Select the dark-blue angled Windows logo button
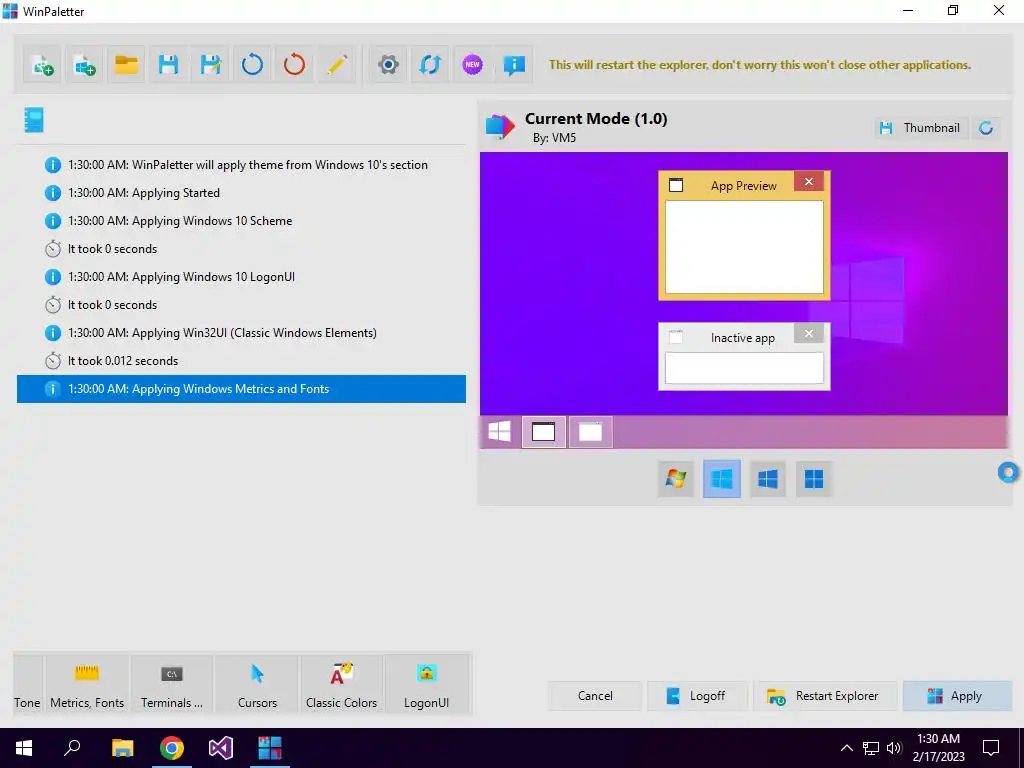The width and height of the screenshot is (1024, 768). click(x=767, y=479)
